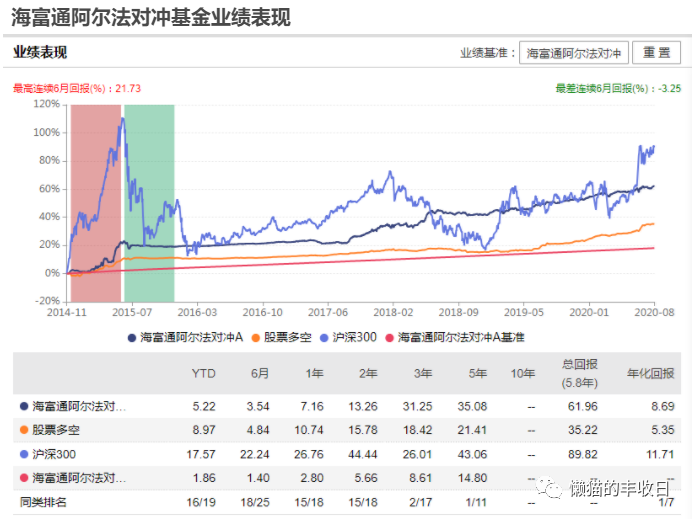Select the 10年 column header

(523, 374)
